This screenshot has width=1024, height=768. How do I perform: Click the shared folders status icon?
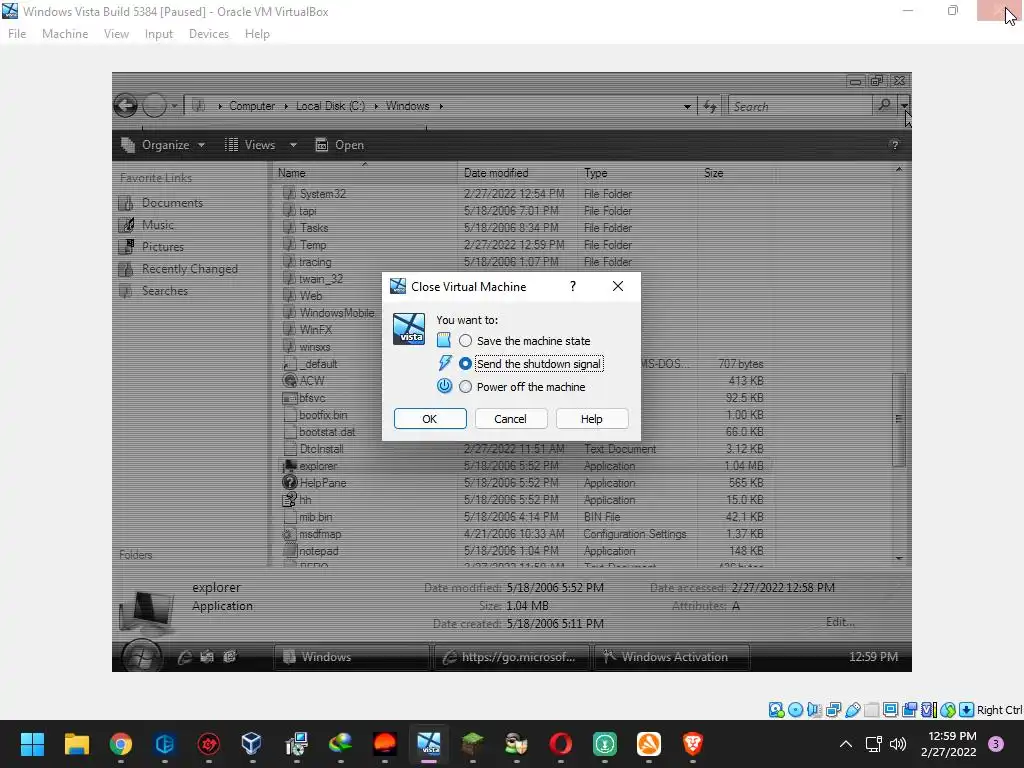tap(871, 710)
